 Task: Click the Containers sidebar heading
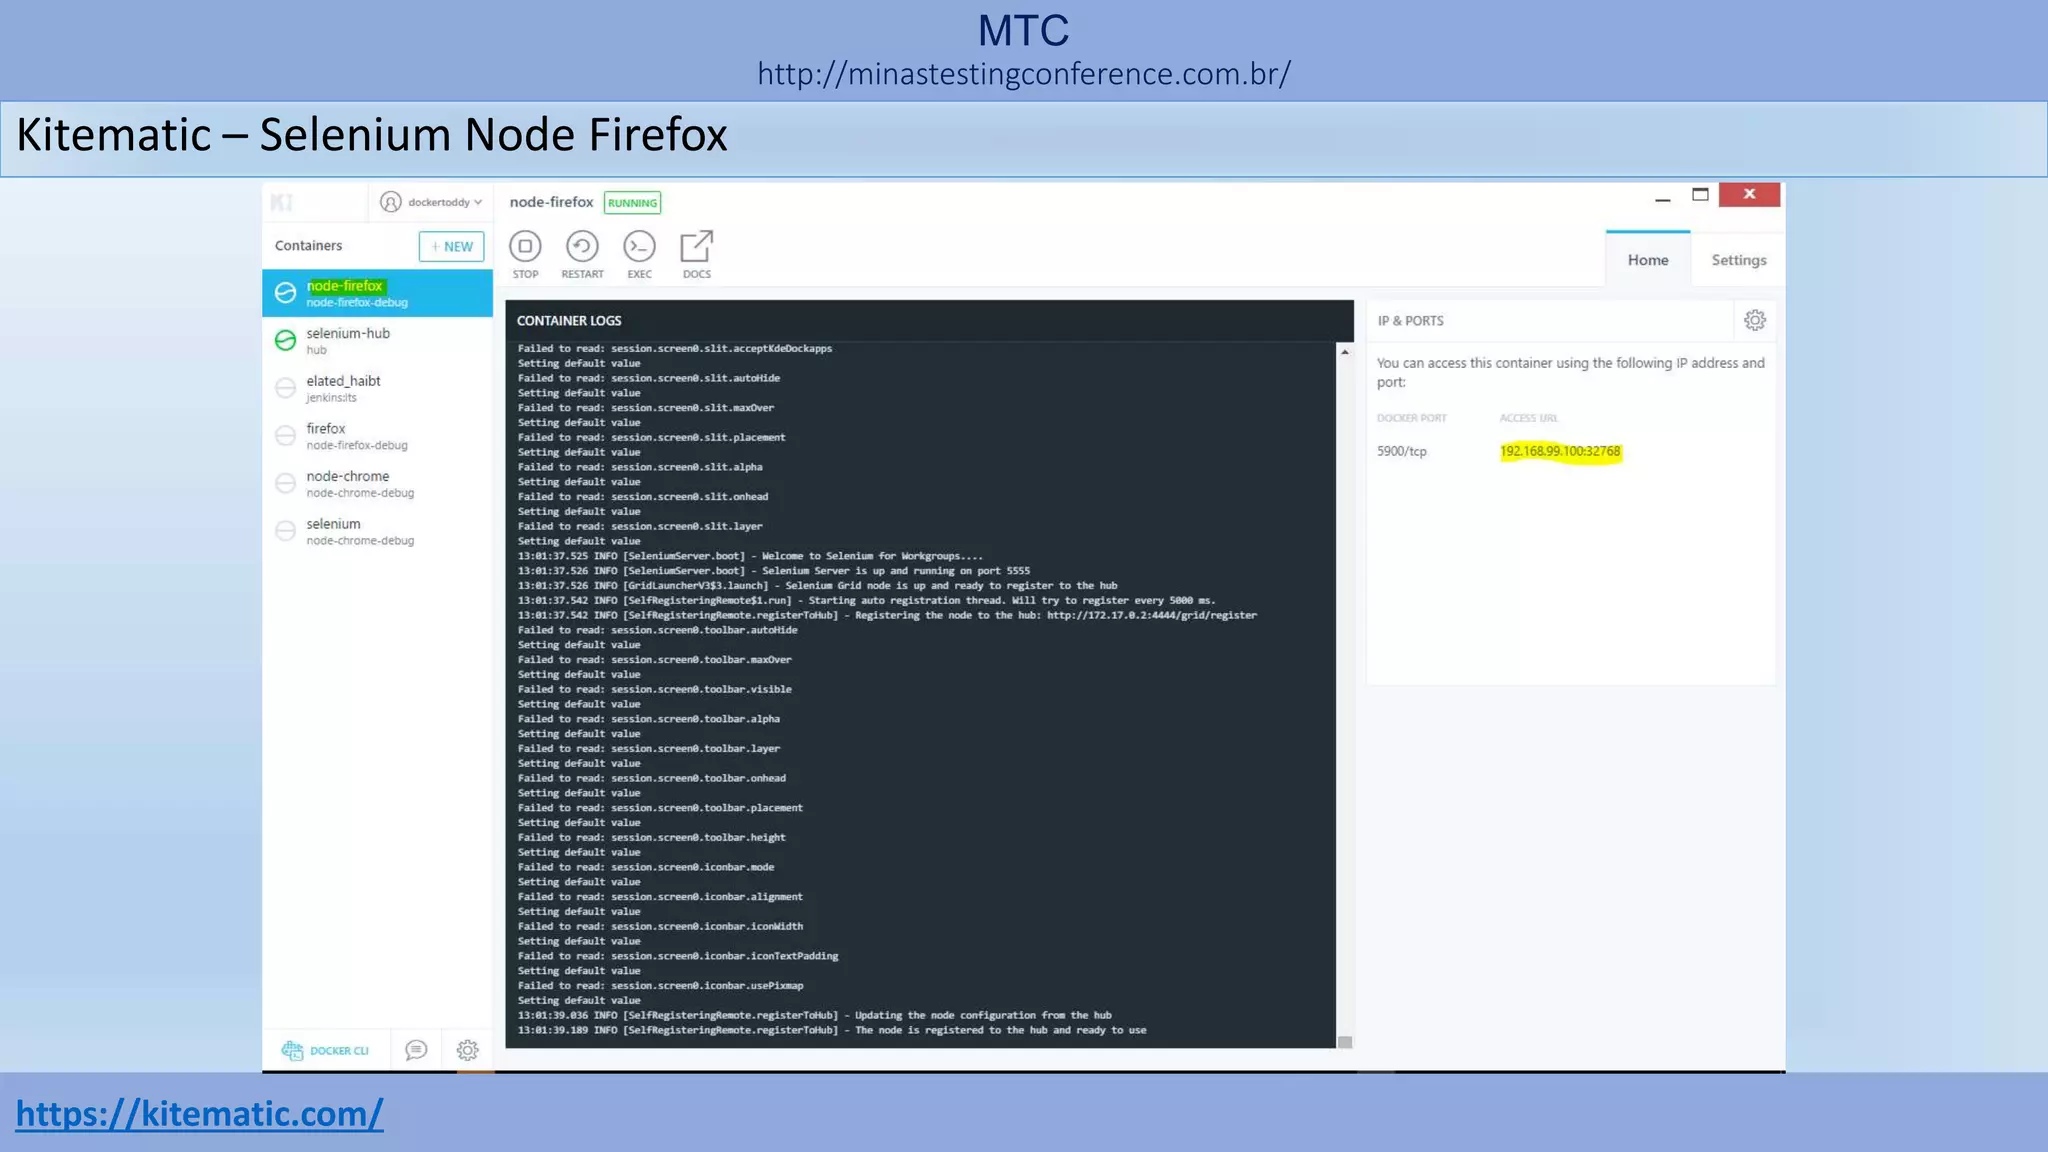click(308, 245)
